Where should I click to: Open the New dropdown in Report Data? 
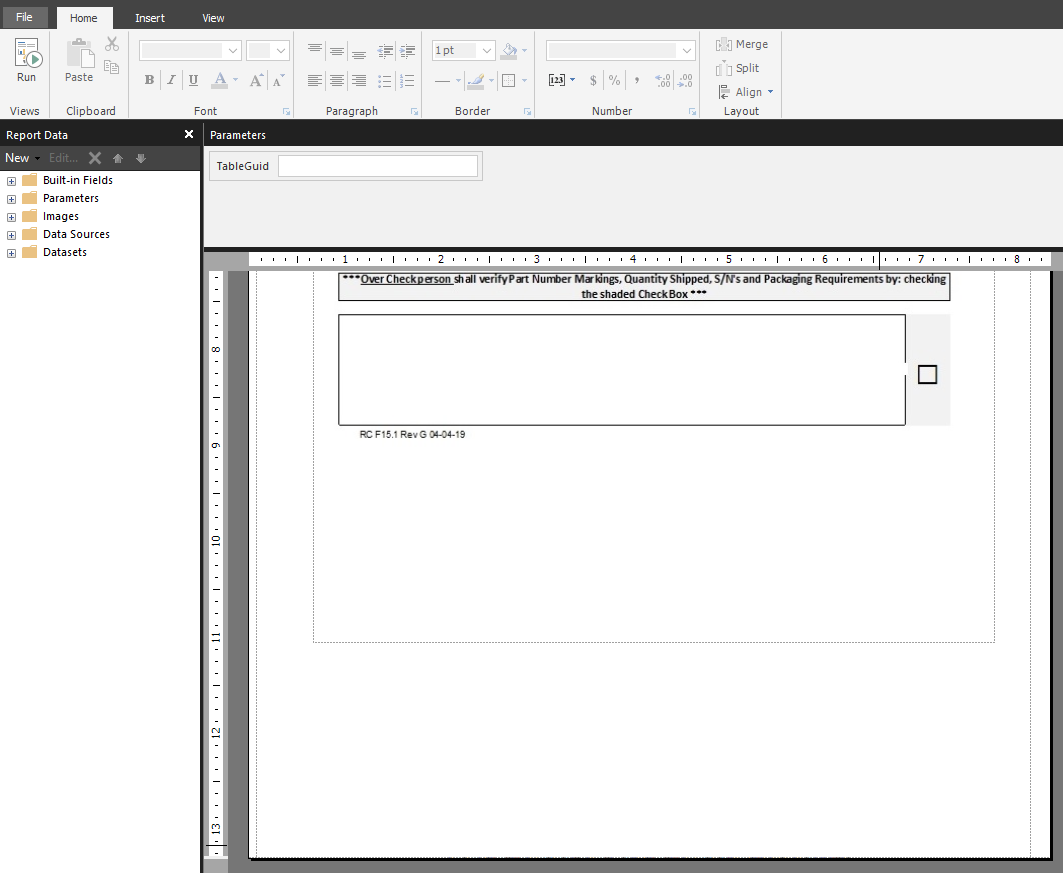[x=22, y=158]
